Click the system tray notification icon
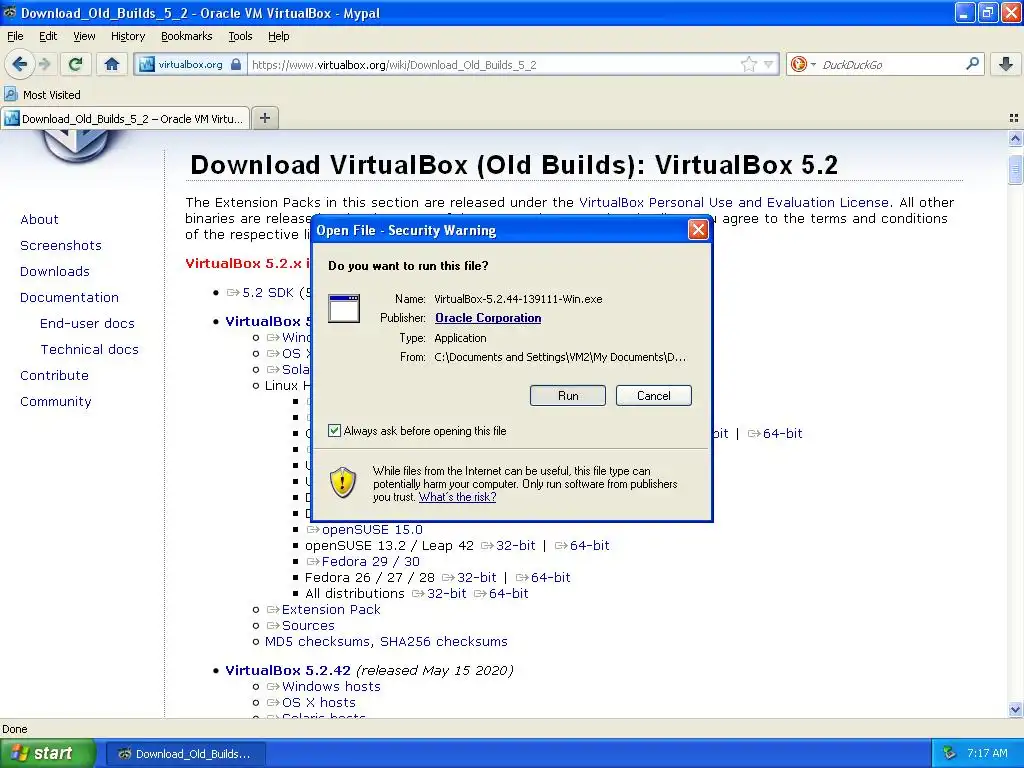The image size is (1024, 768). point(950,753)
